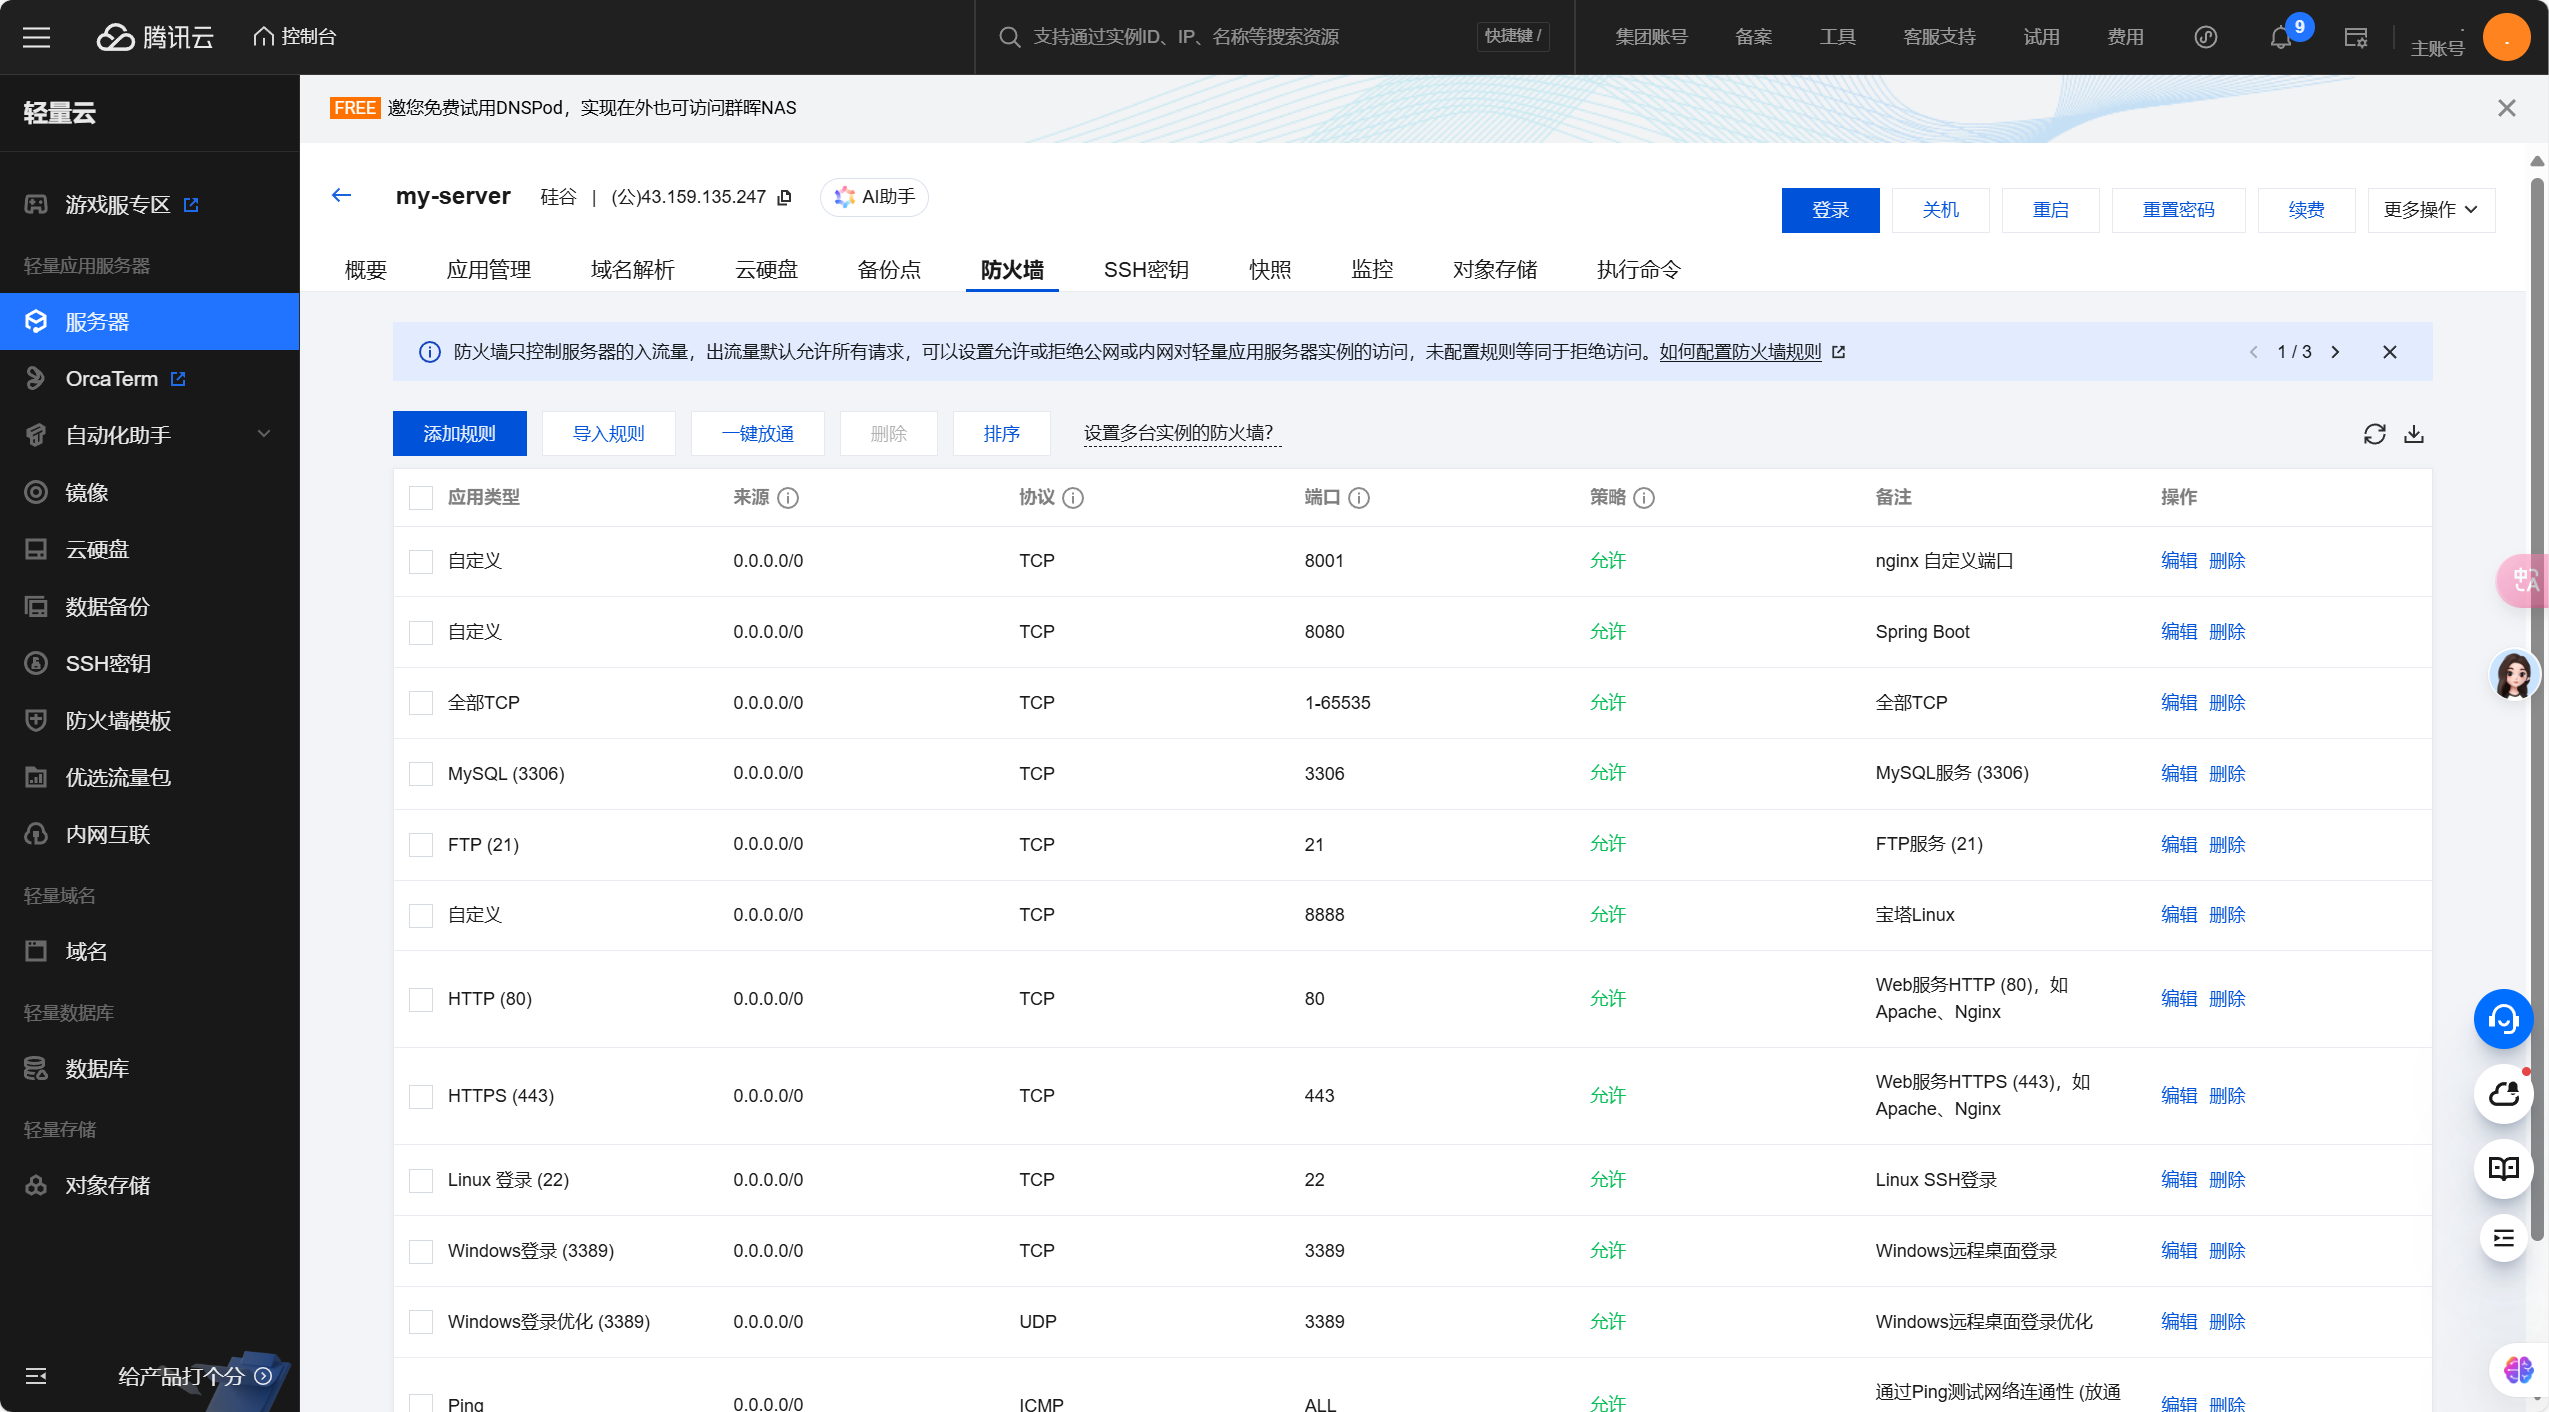Open 如何配置防火墙规则 help link
The image size is (2549, 1412).
(x=1740, y=352)
